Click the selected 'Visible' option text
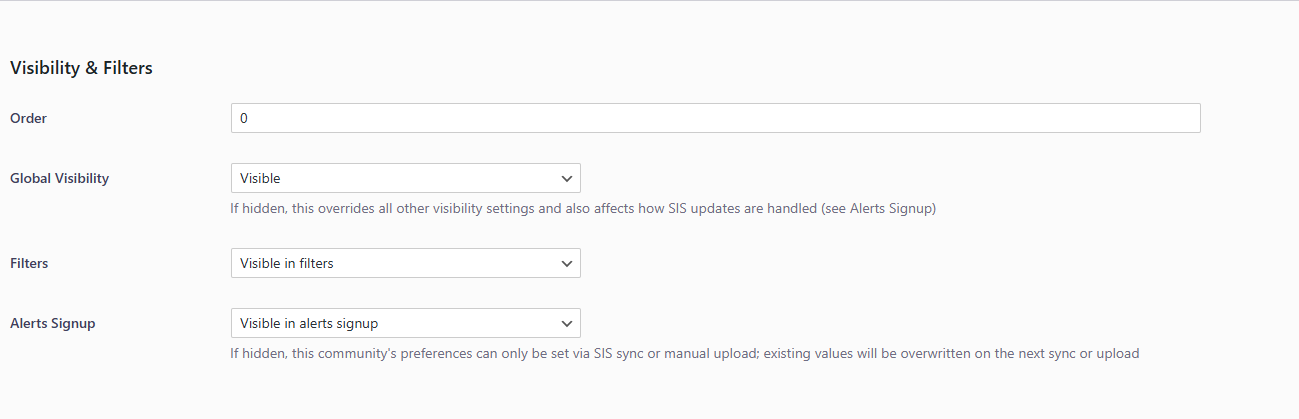Screen dimensions: 1299x419 260,178
